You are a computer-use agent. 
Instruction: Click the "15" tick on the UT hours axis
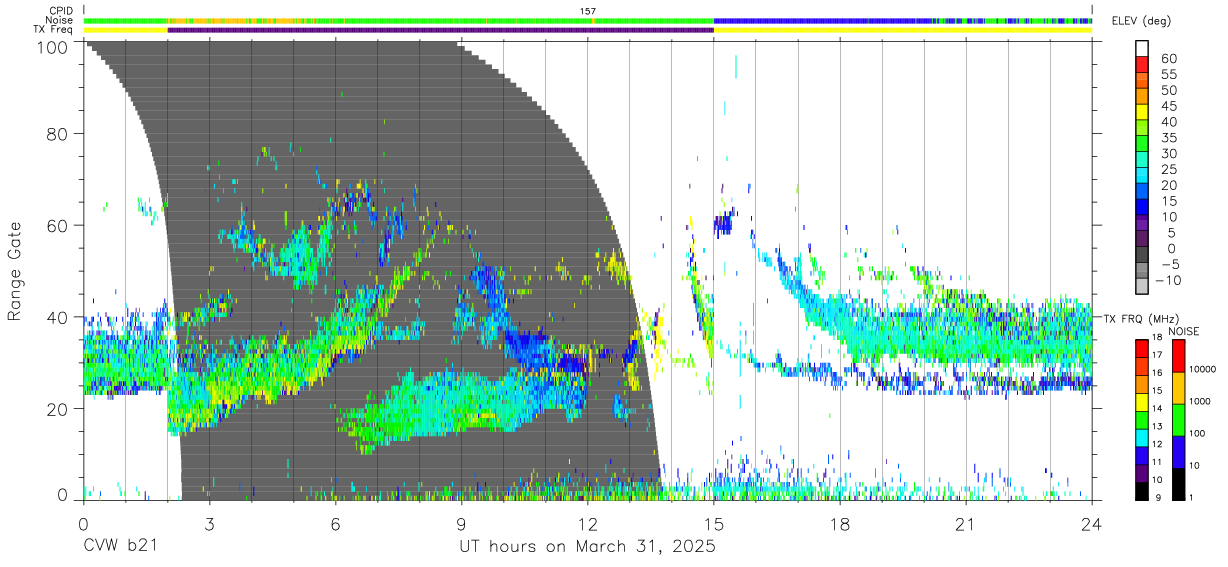714,524
